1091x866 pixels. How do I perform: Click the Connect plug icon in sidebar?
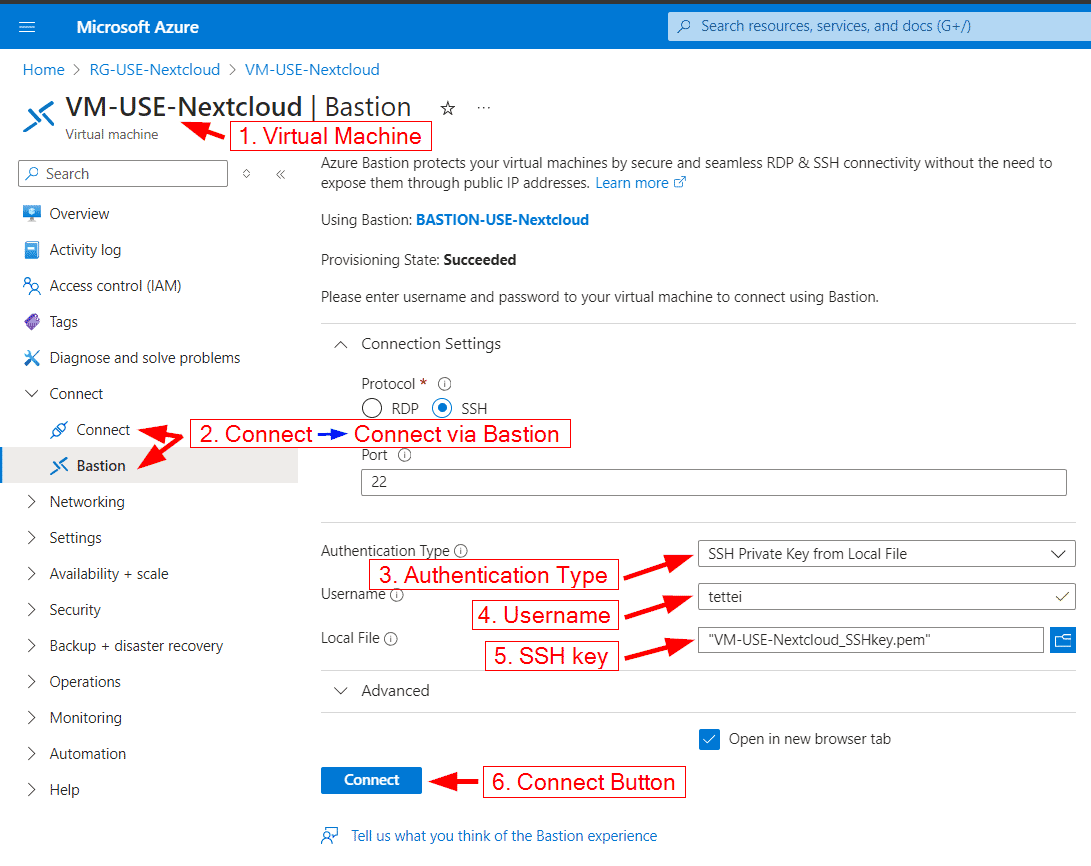coord(59,430)
